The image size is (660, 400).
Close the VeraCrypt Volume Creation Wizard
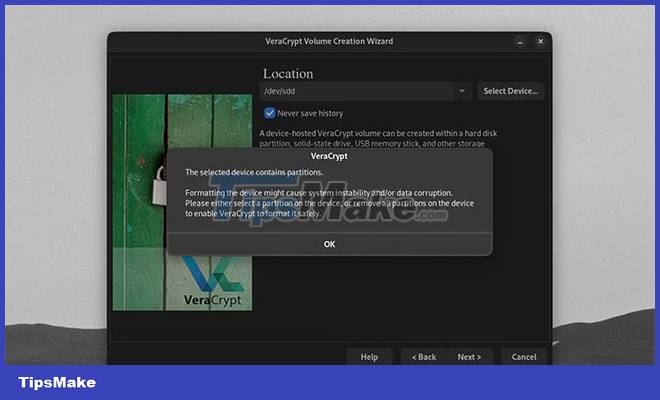[x=540, y=41]
